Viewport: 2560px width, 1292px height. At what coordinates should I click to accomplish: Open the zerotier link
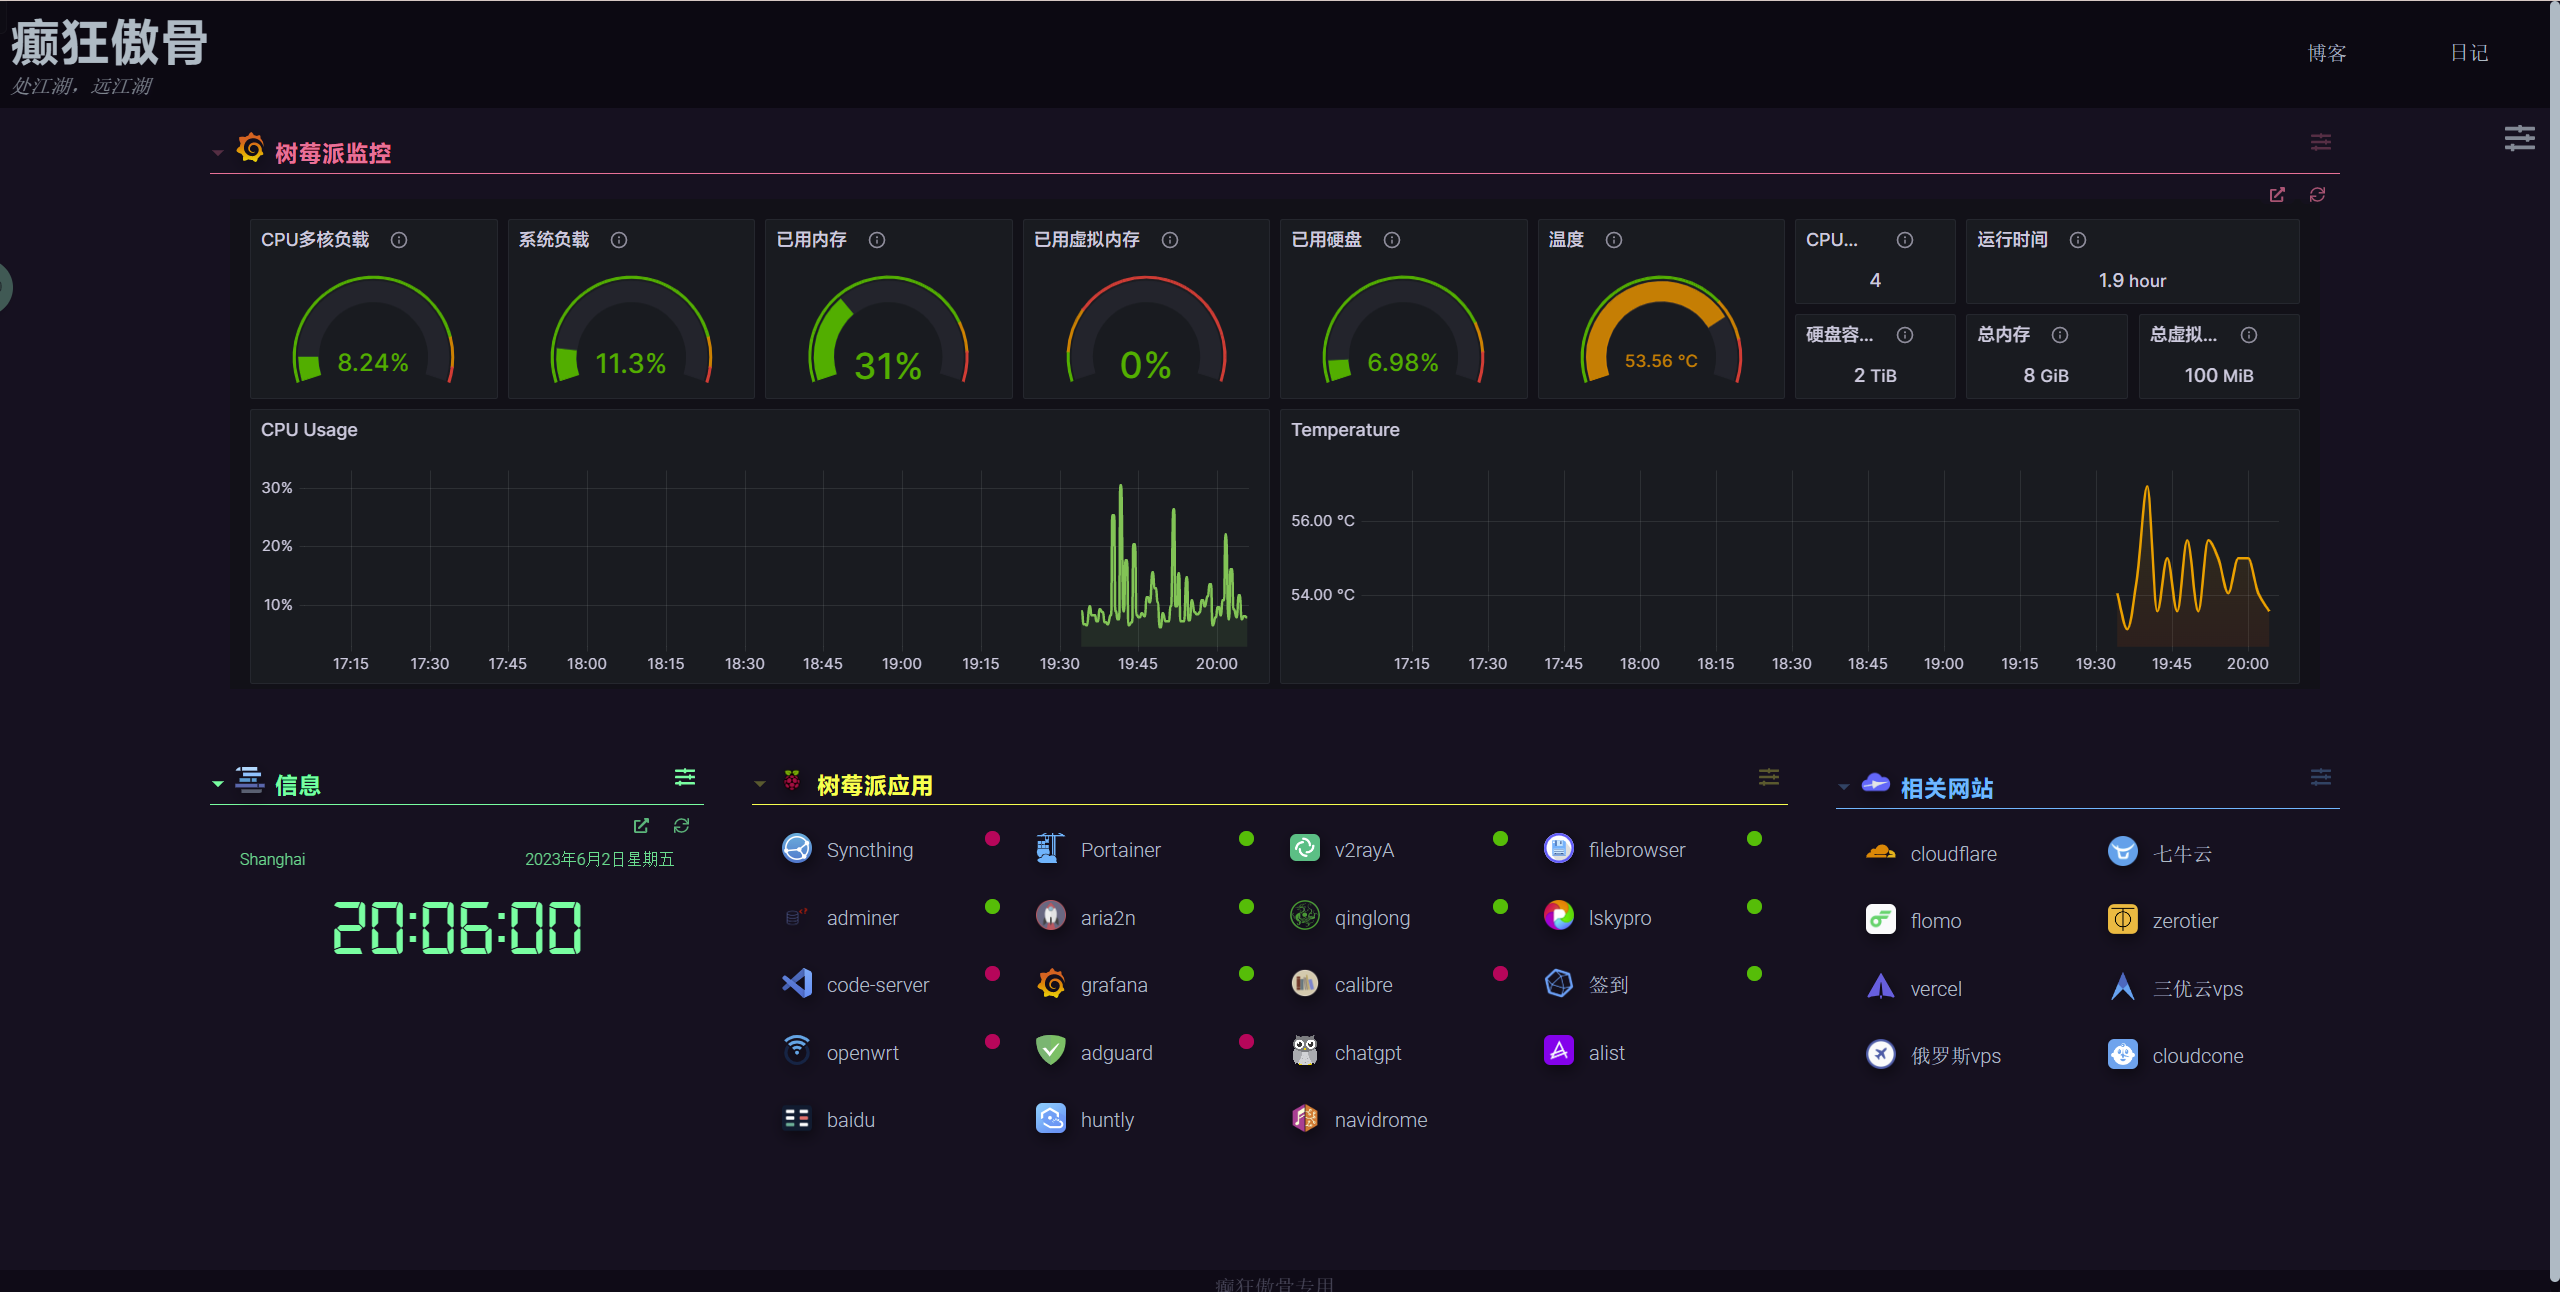click(x=2184, y=921)
